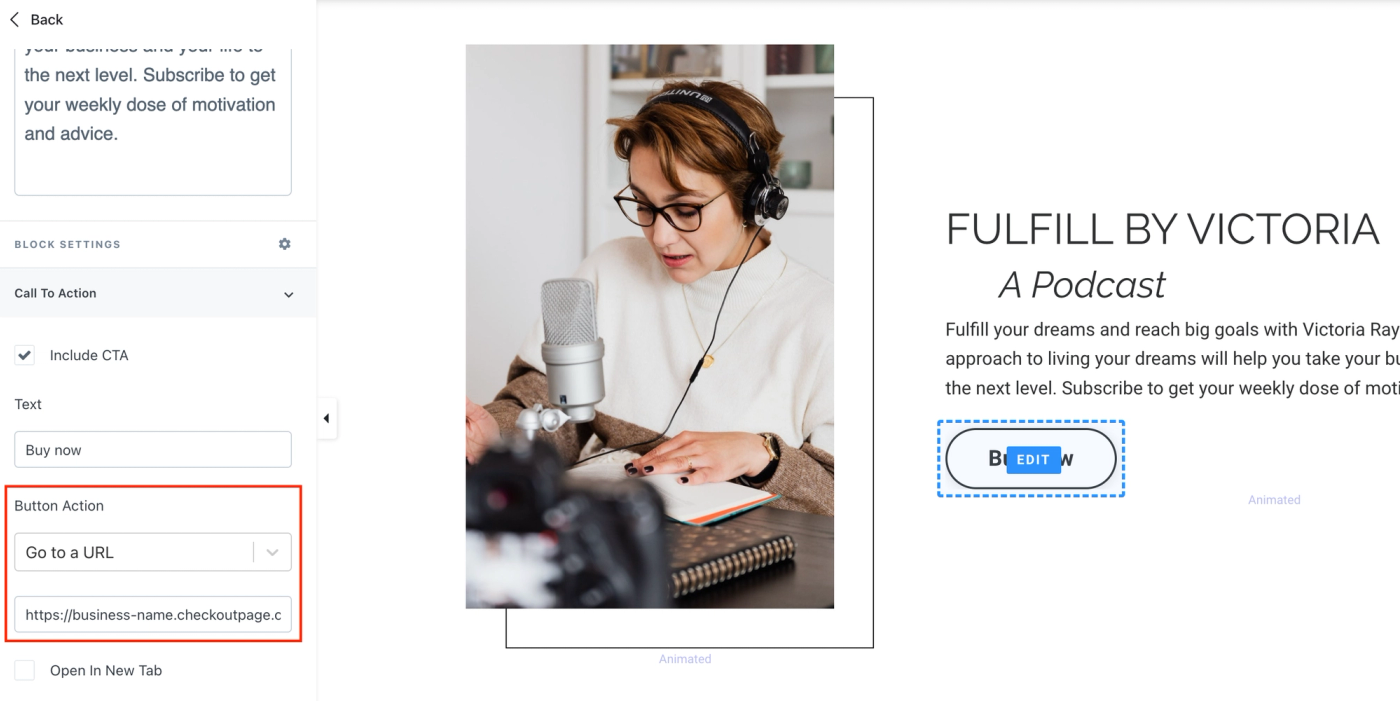Click the Back arrow icon

tap(14, 19)
